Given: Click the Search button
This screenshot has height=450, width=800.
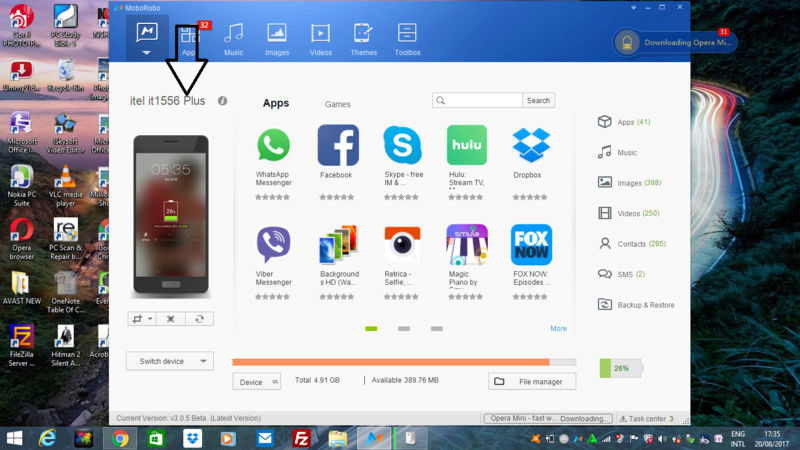Looking at the screenshot, I should pyautogui.click(x=538, y=101).
